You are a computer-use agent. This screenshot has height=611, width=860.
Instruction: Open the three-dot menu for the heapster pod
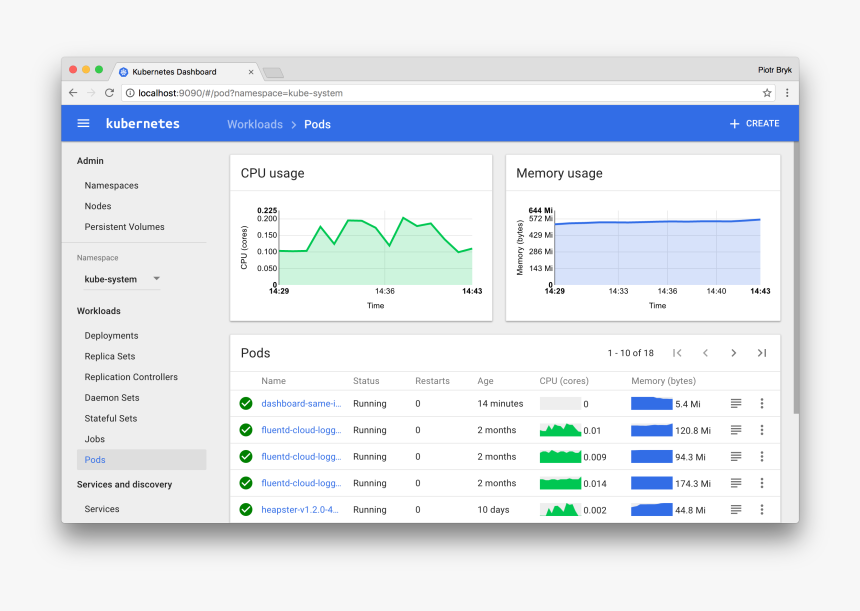click(x=762, y=509)
